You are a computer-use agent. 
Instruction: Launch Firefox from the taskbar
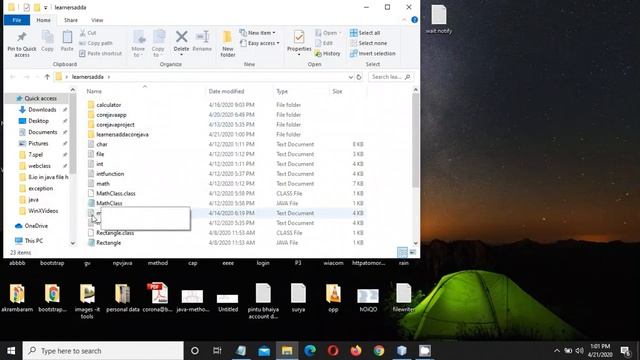pyautogui.click(x=356, y=351)
